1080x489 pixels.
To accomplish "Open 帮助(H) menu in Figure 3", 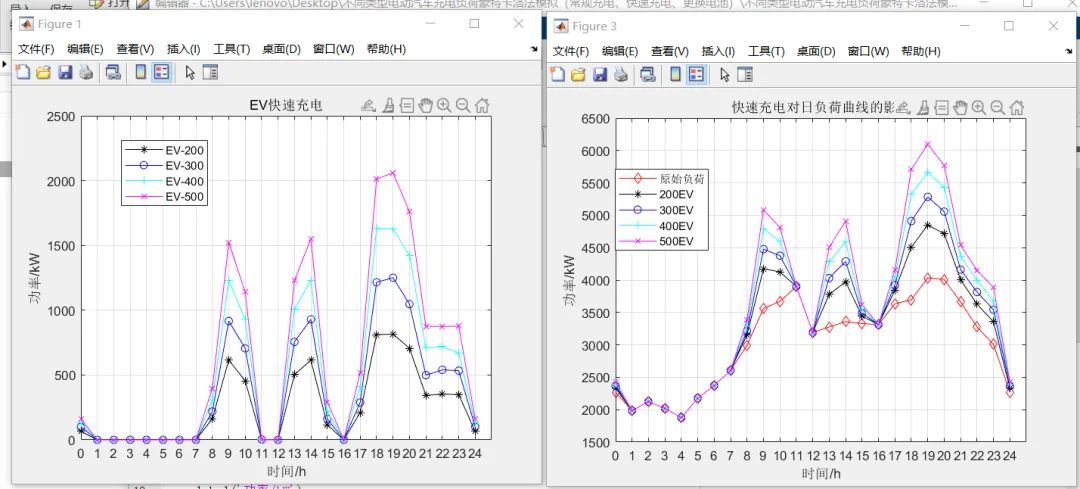I will point(921,52).
